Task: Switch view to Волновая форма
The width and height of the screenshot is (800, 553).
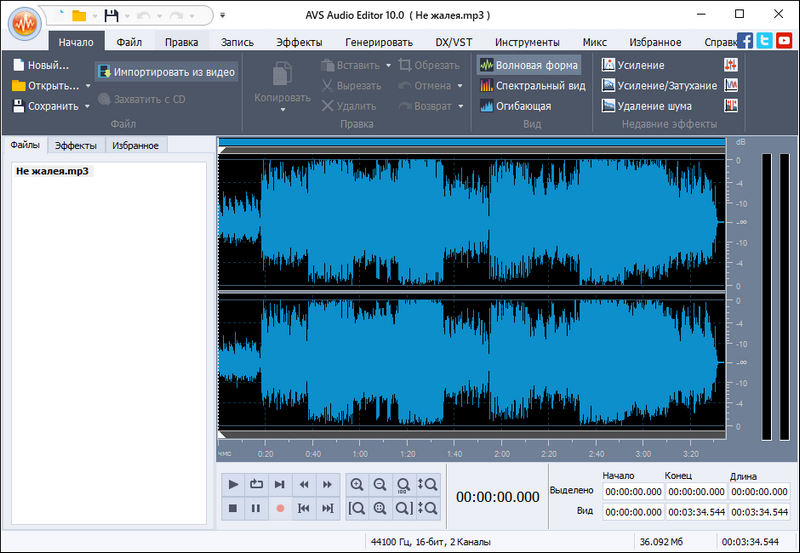Action: point(529,65)
